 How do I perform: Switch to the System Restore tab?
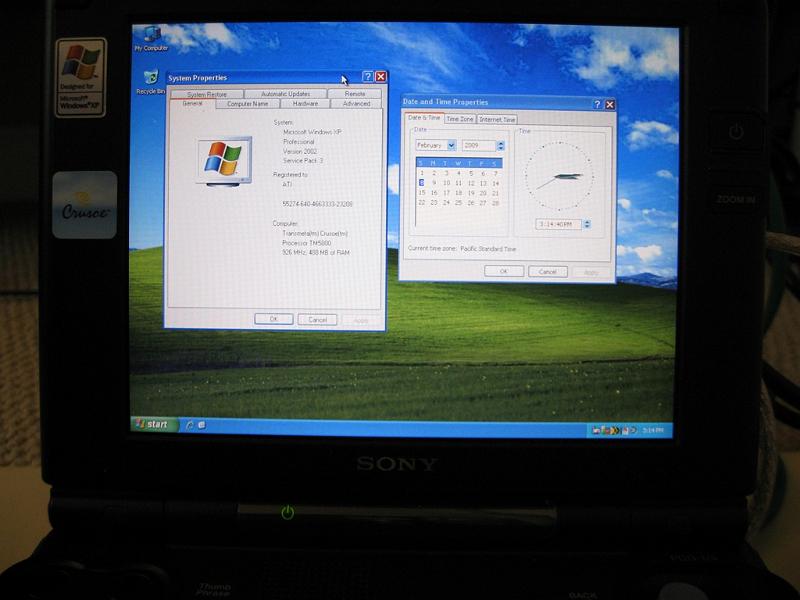[x=207, y=94]
